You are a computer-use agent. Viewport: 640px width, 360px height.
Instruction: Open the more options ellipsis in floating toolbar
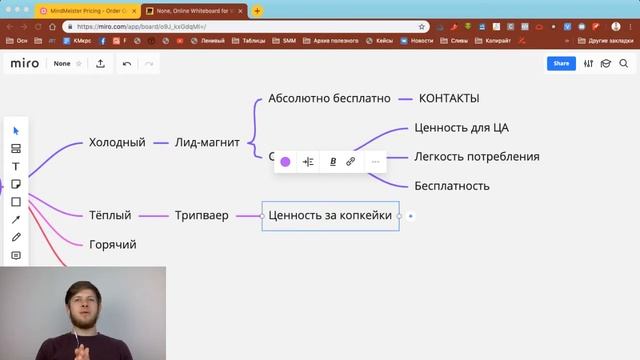tap(376, 162)
